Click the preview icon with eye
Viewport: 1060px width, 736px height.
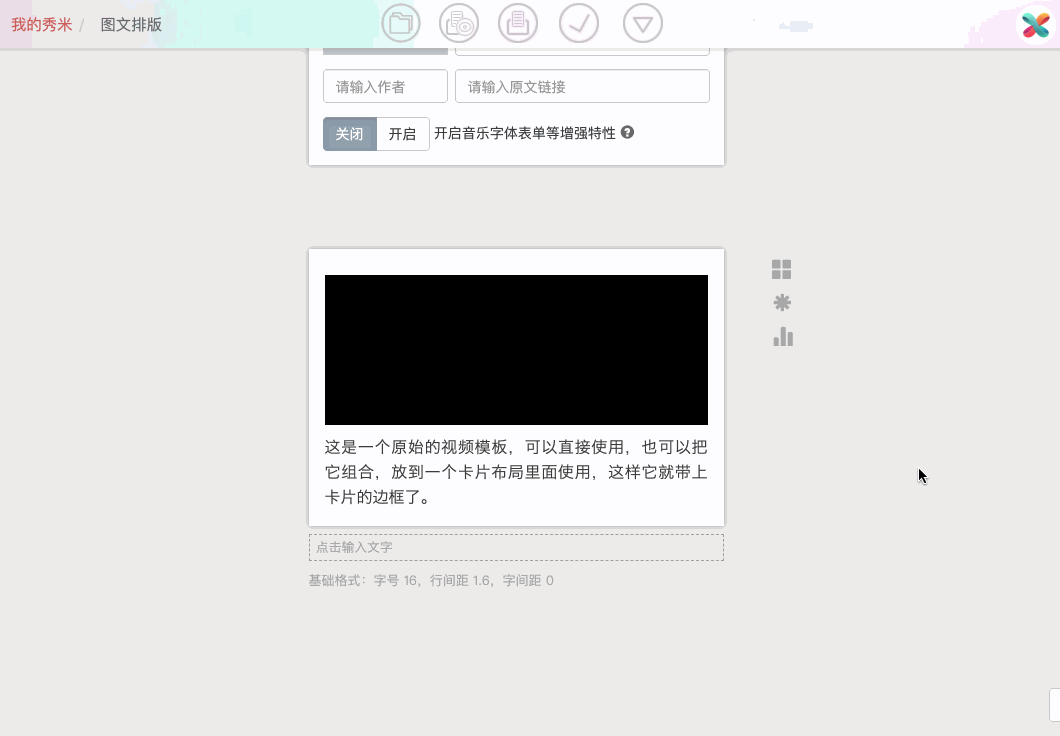click(x=459, y=23)
